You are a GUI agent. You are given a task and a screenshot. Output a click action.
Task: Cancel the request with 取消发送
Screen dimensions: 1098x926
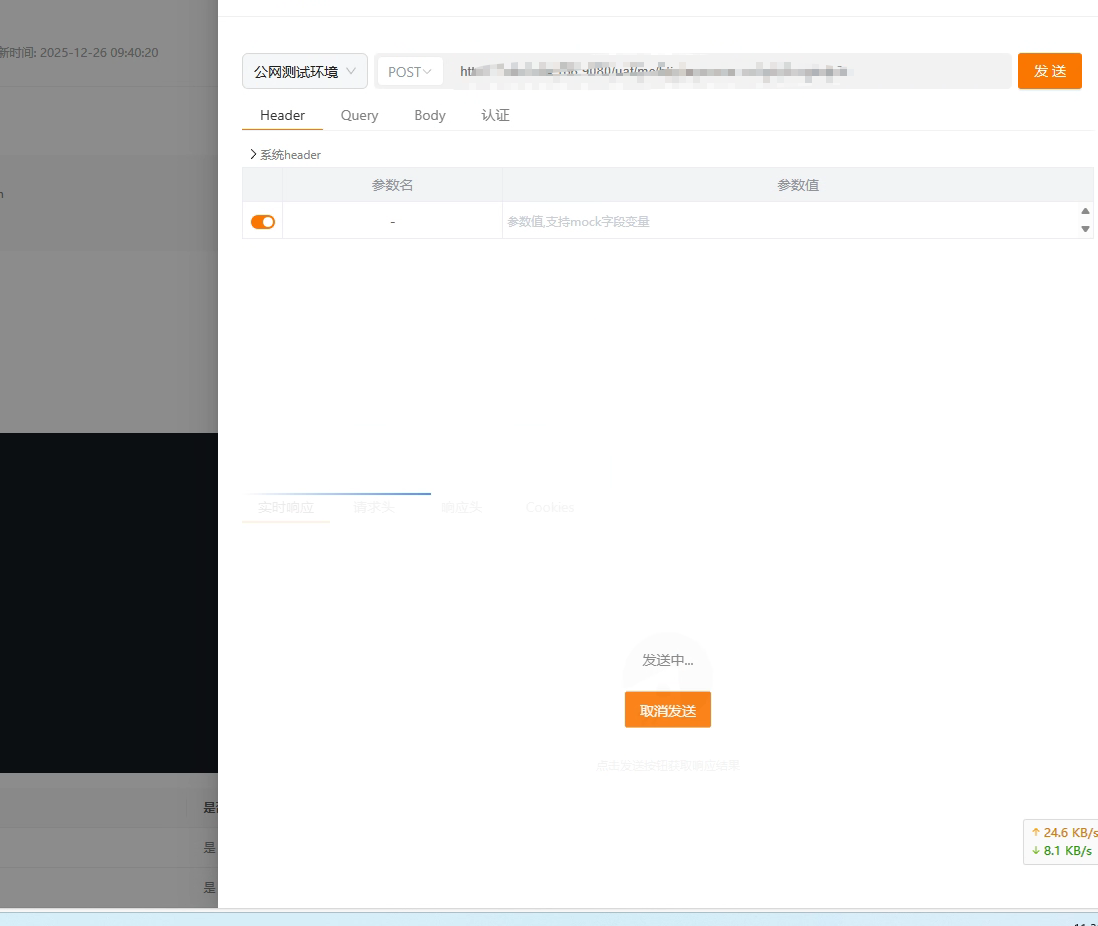click(667, 710)
